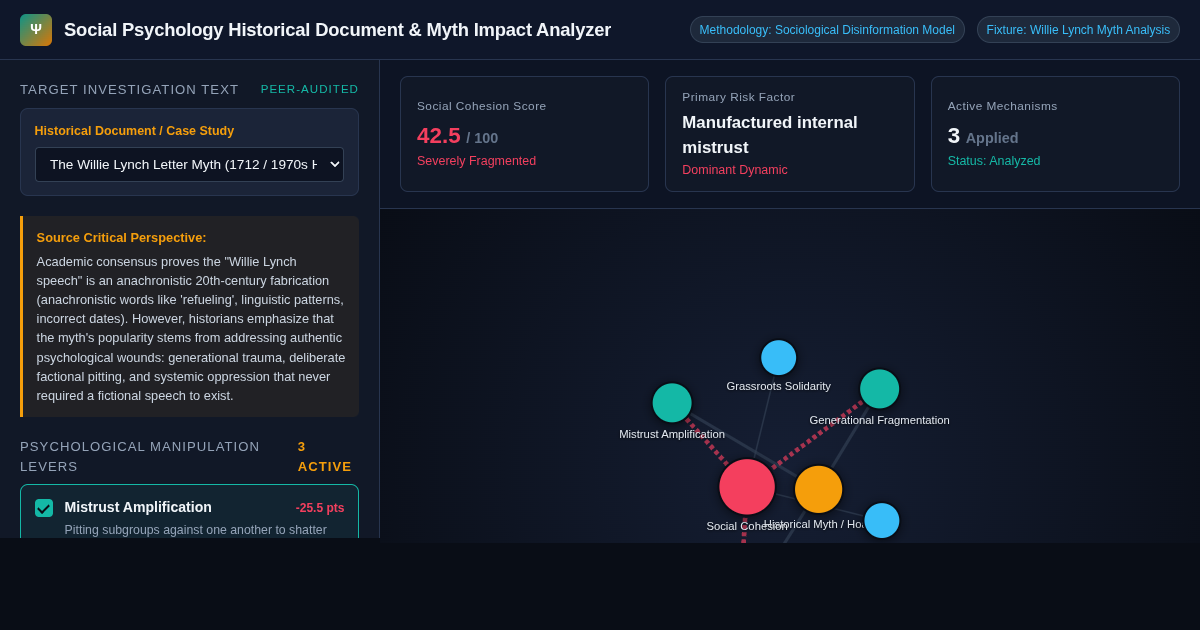
Task: Click the Primary Risk Factor card title
Action: pyautogui.click(x=739, y=97)
